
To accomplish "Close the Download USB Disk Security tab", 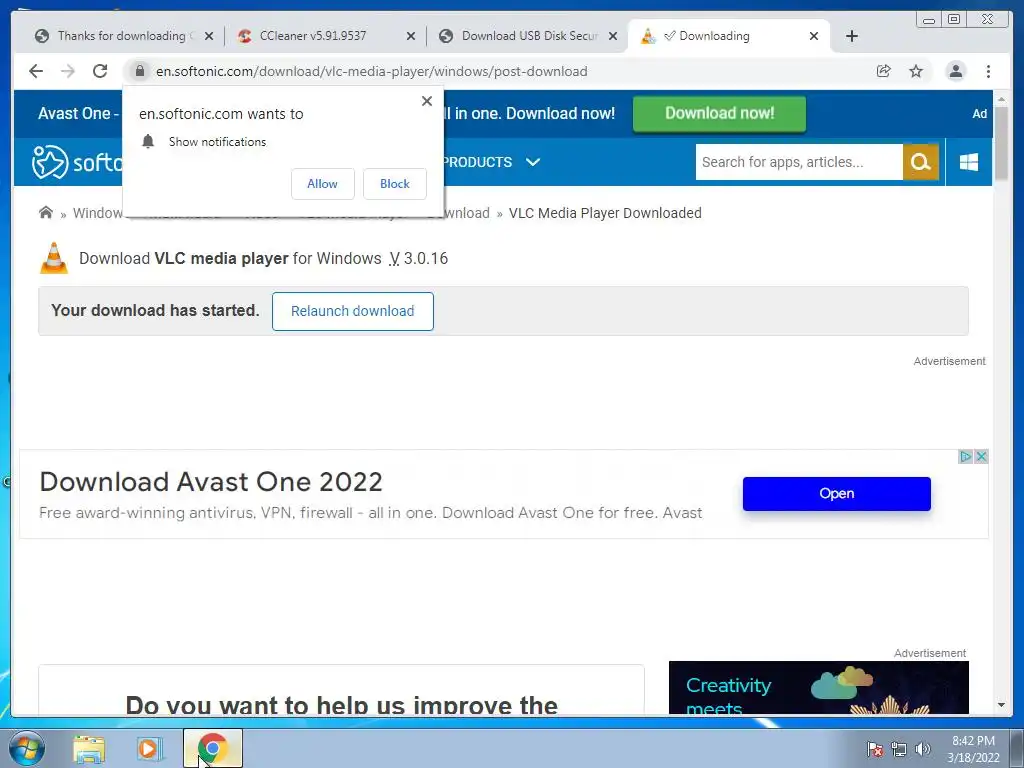I will [x=613, y=36].
